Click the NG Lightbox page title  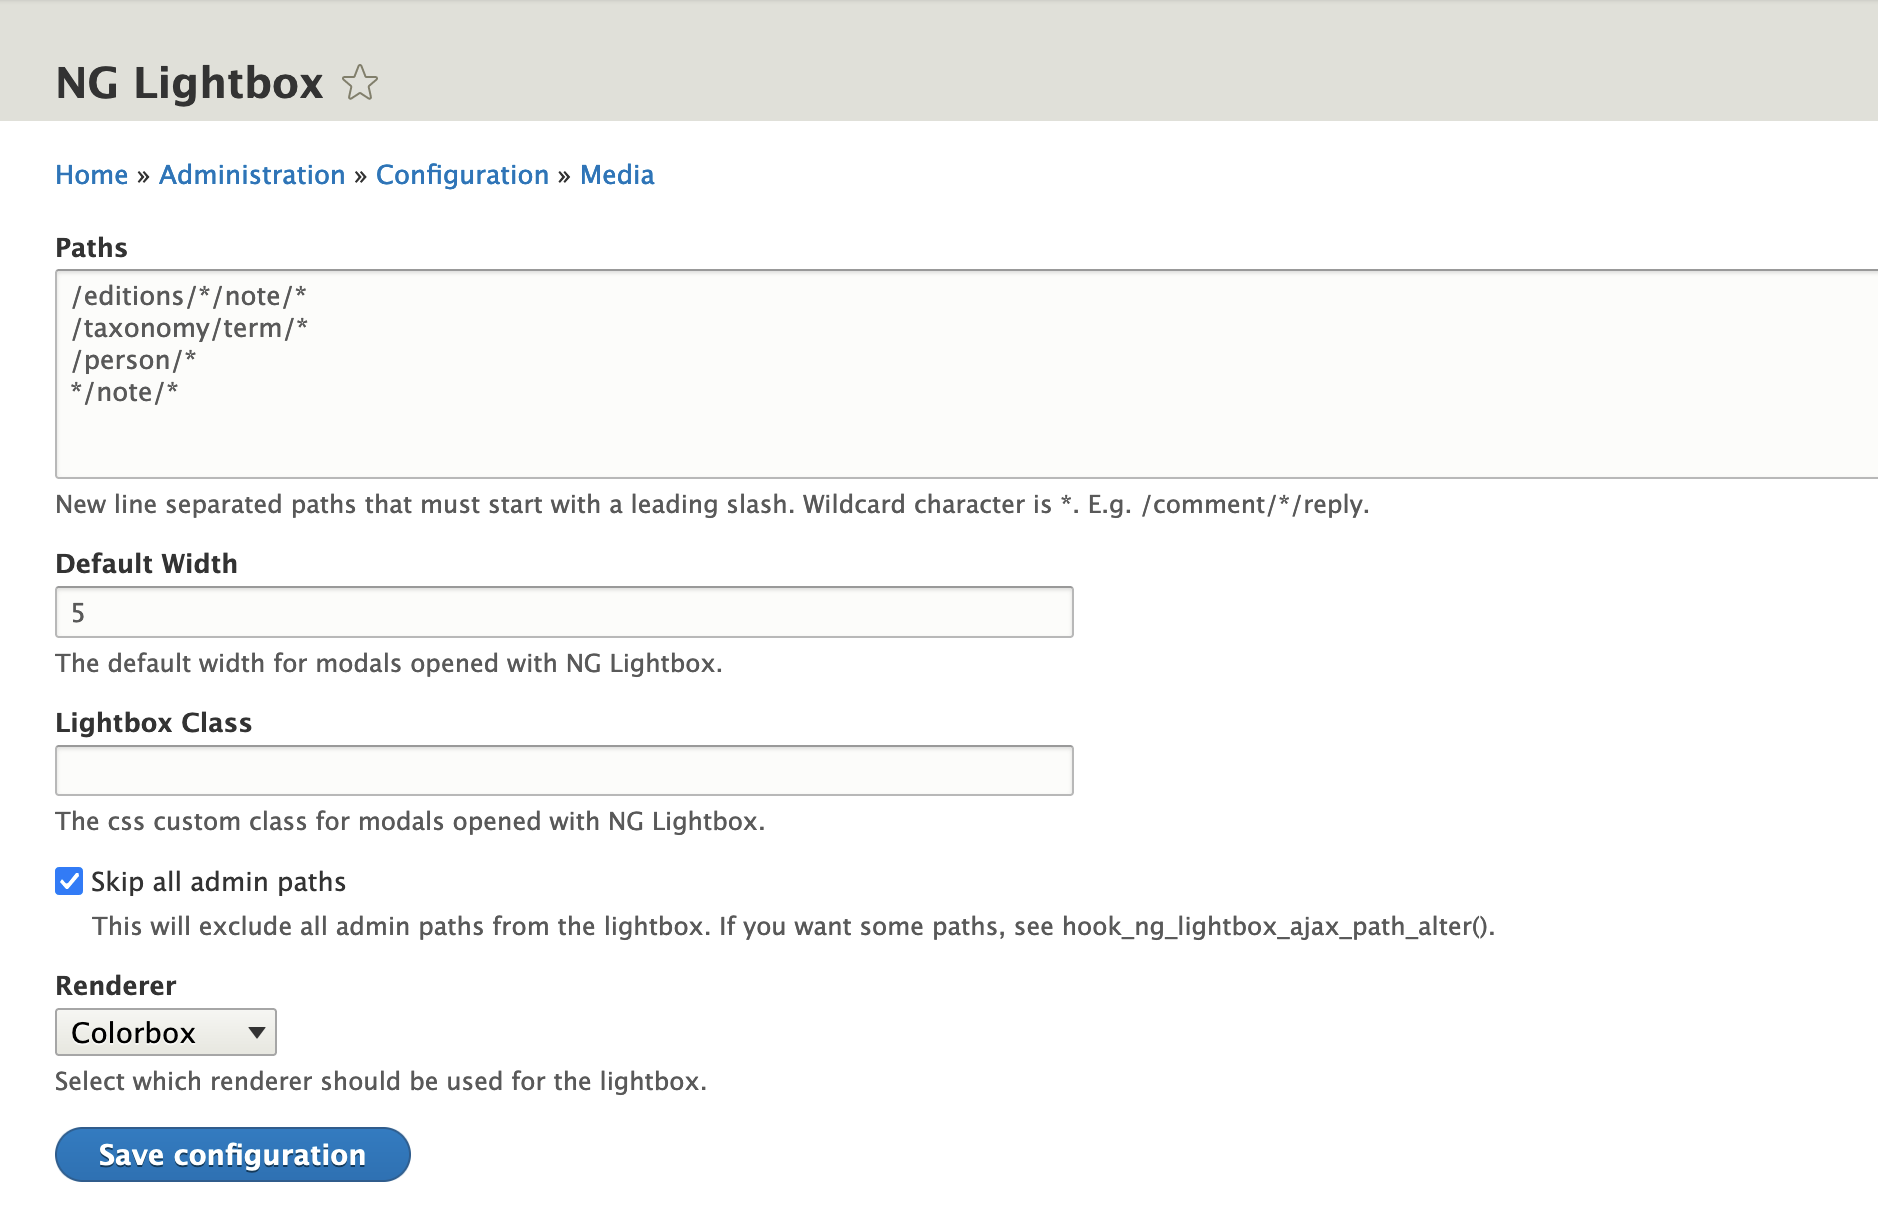(x=190, y=83)
